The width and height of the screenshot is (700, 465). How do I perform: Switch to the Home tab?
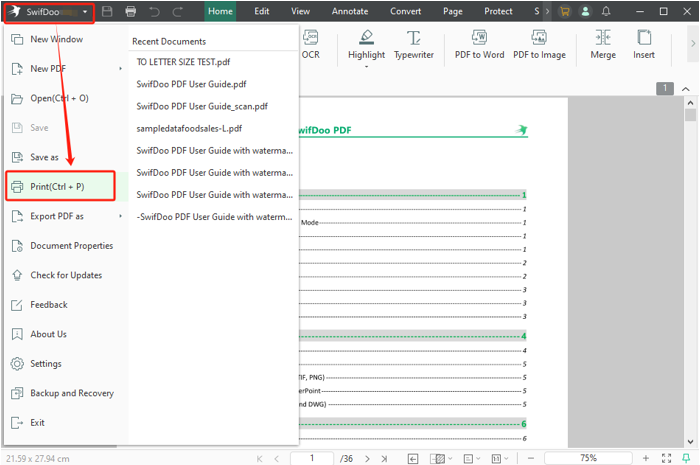coord(220,11)
